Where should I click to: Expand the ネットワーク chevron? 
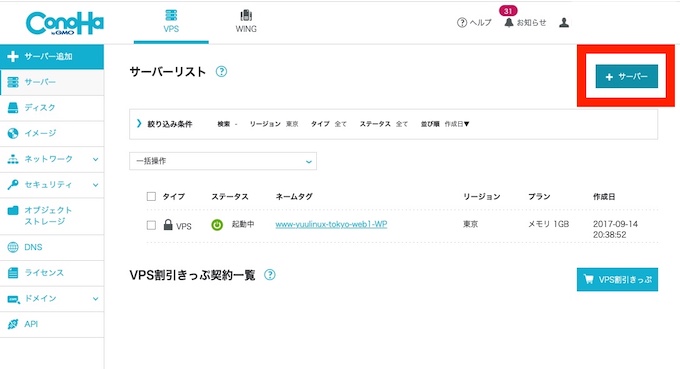[95, 159]
